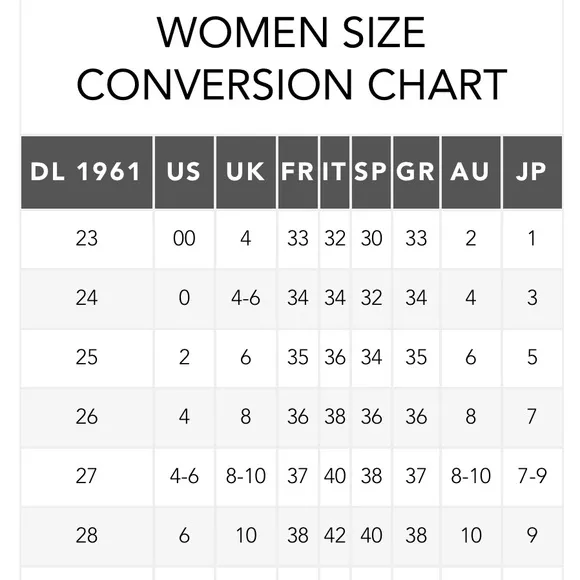The height and width of the screenshot is (580, 580).
Task: Select DL 1961 size 23 cell
Action: (87, 239)
